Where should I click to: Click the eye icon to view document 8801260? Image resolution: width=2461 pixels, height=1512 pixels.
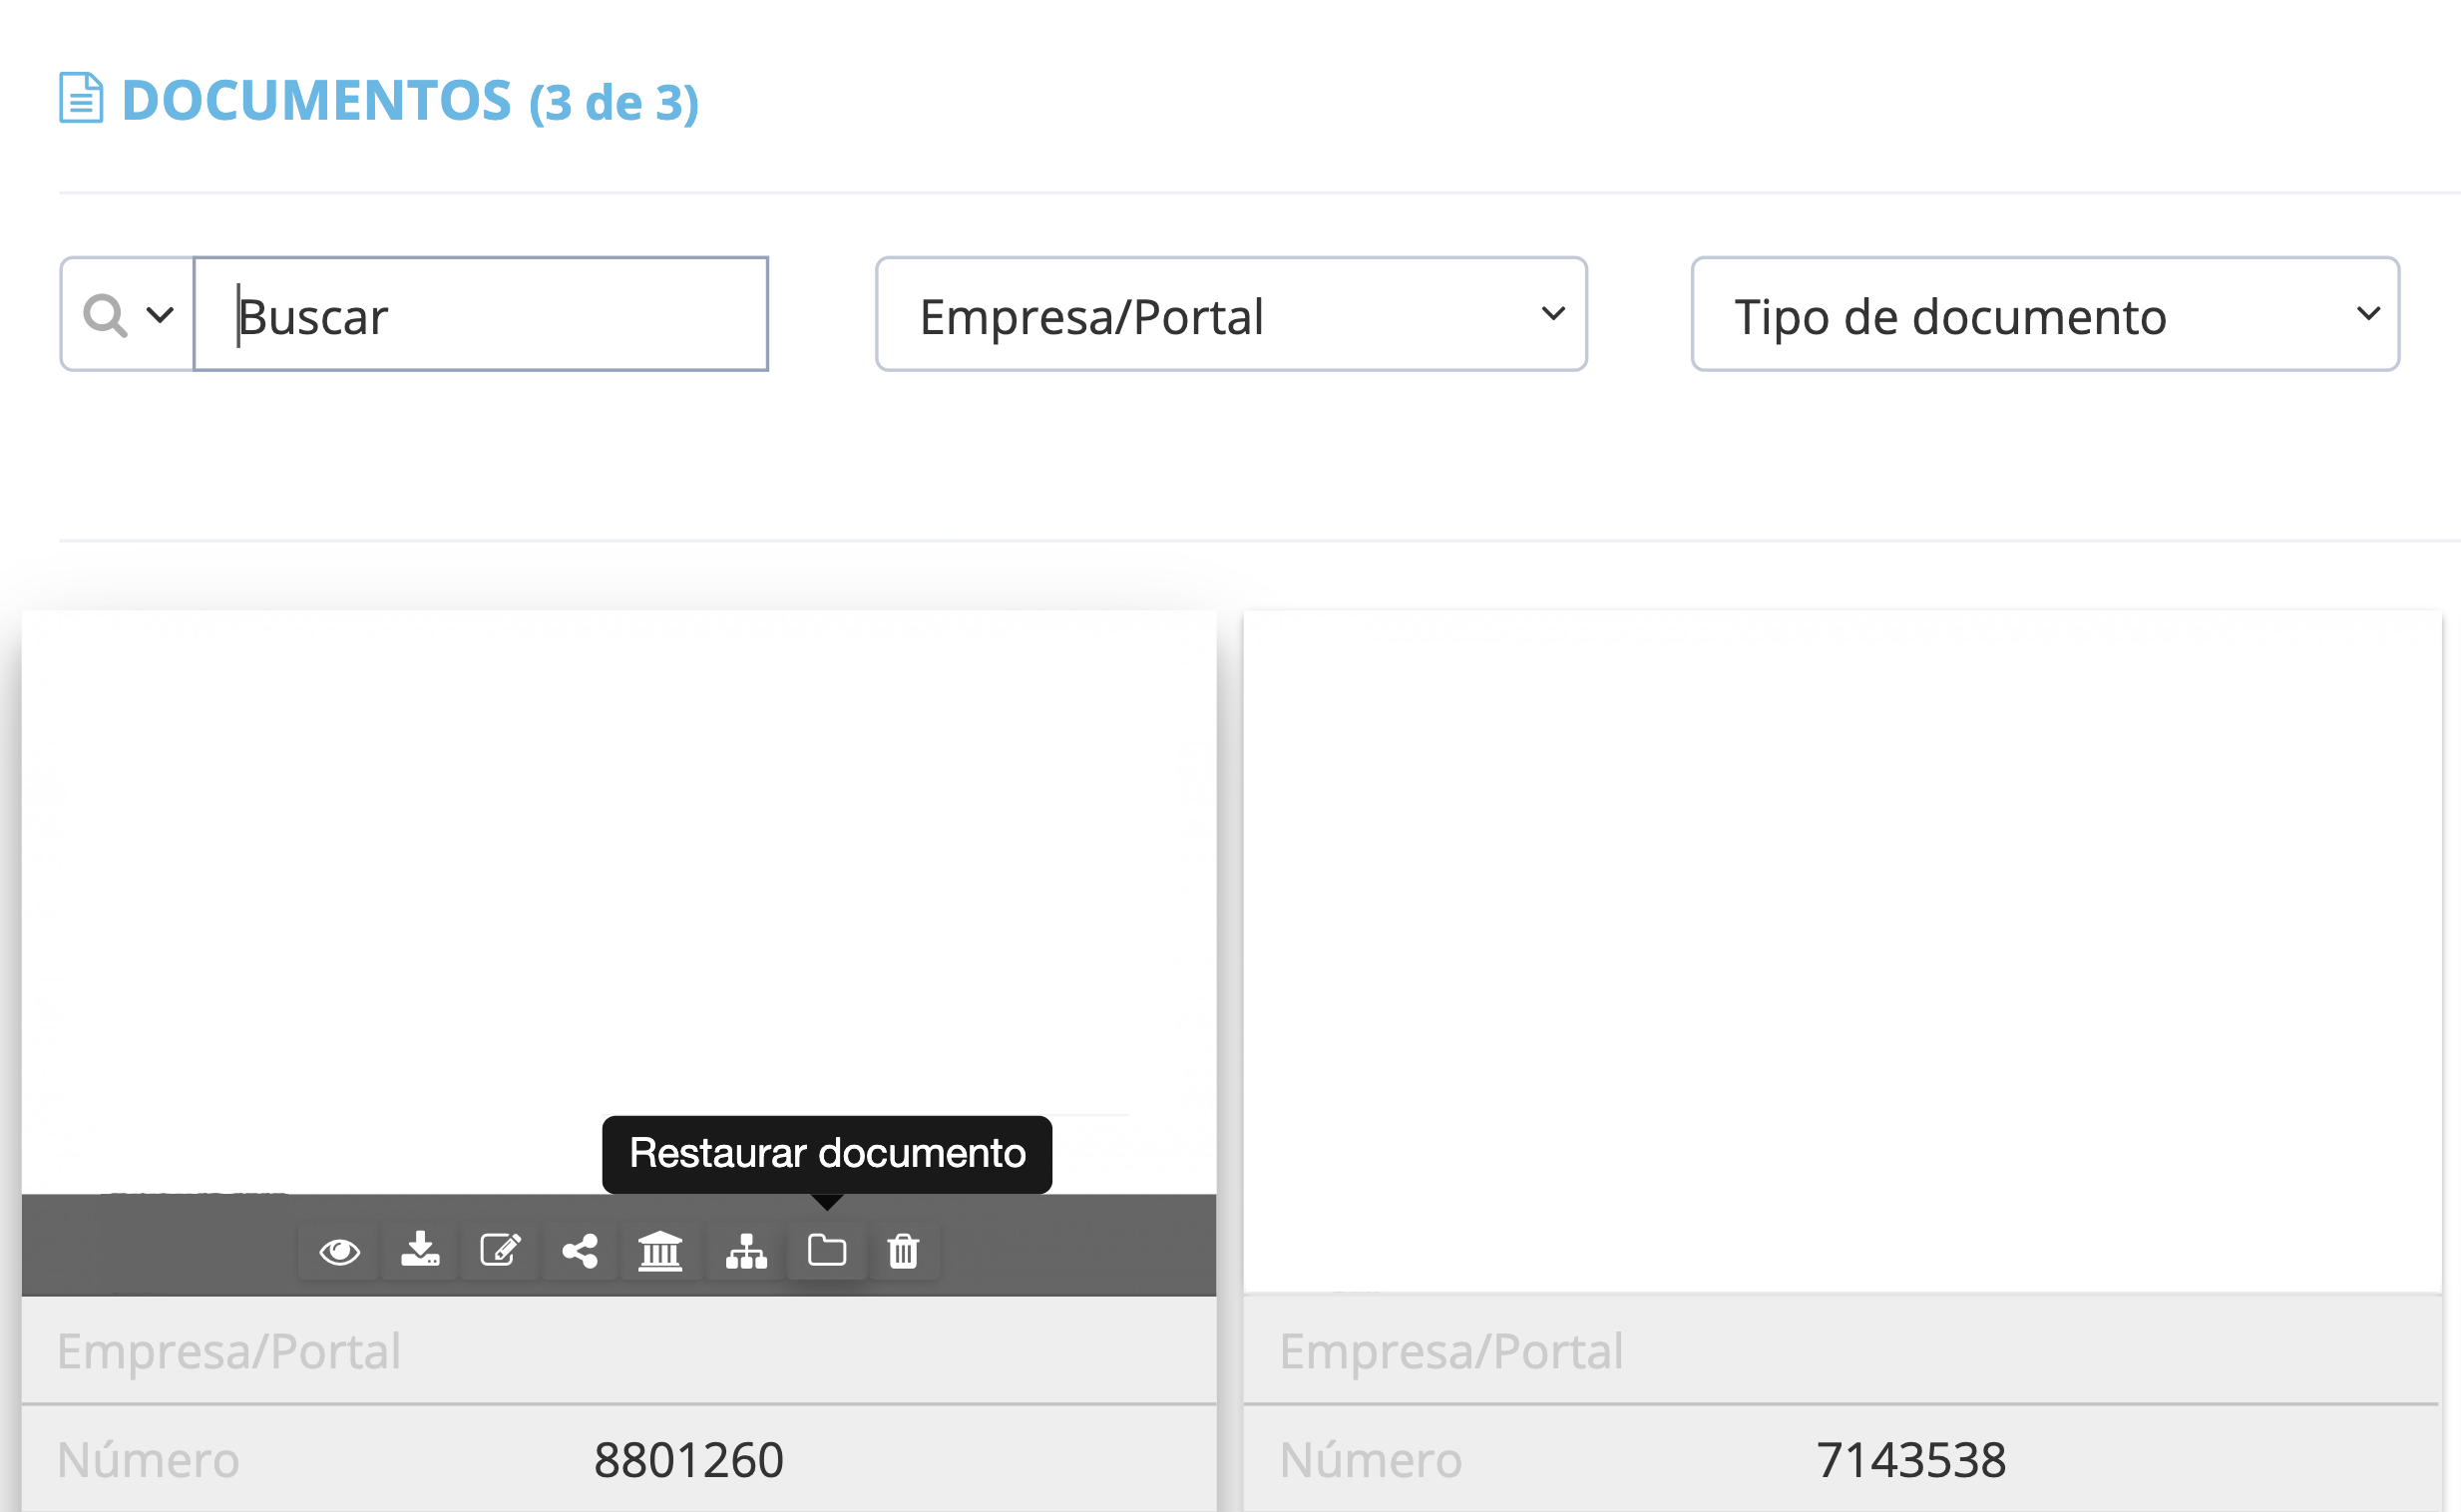pyautogui.click(x=339, y=1251)
